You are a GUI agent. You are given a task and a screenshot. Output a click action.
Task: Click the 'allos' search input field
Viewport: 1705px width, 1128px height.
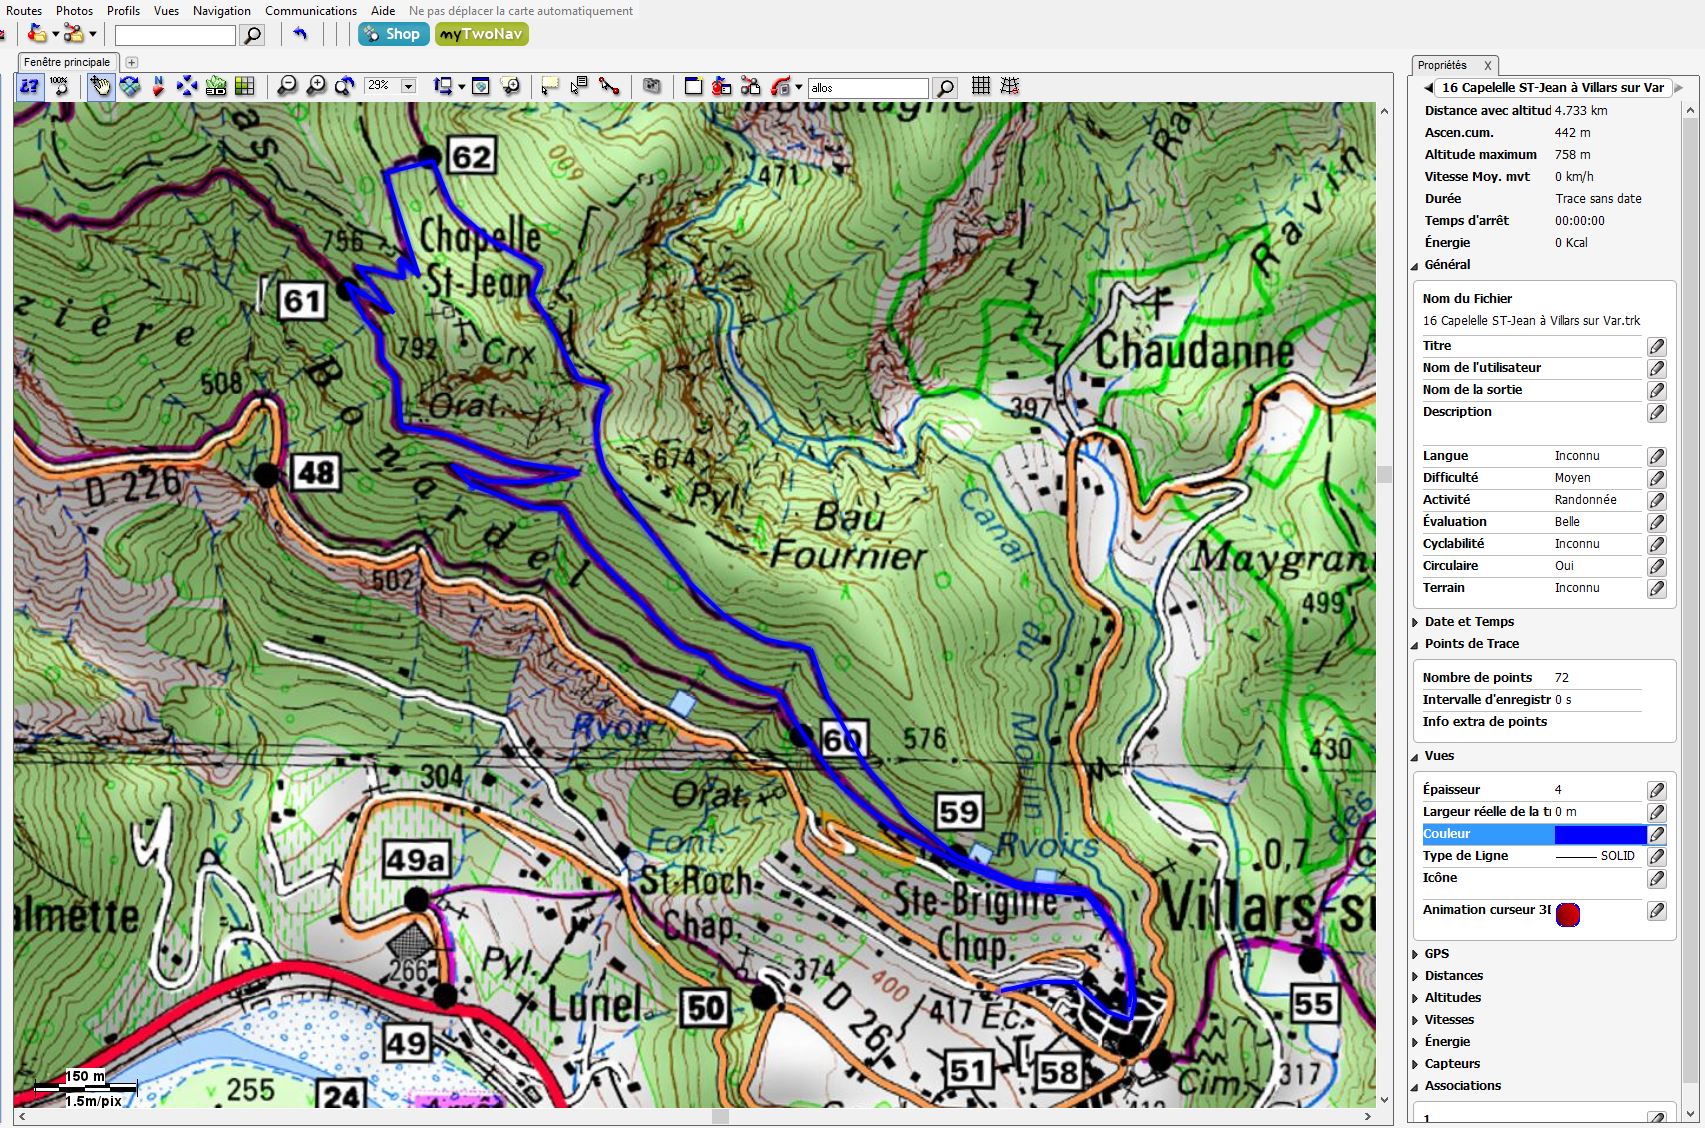coord(867,88)
